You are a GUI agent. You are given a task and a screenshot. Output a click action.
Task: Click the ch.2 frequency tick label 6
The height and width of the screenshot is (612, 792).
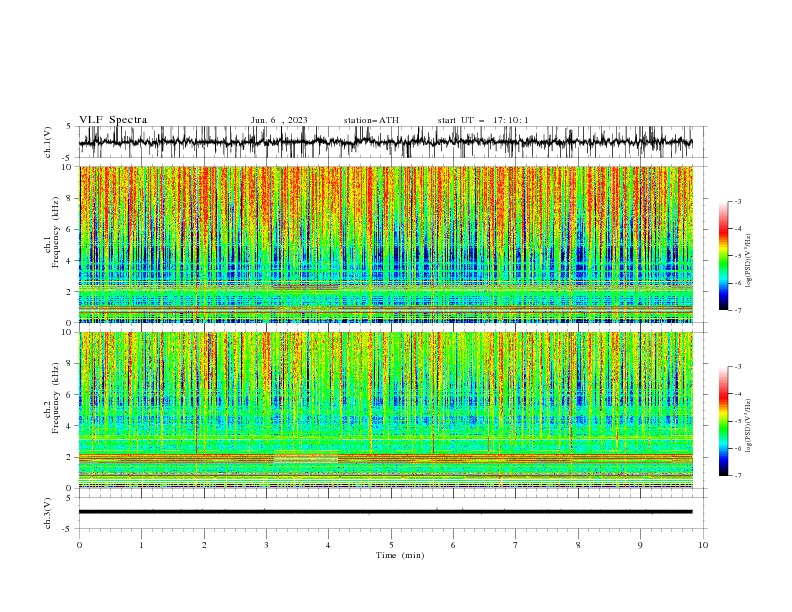[70, 395]
